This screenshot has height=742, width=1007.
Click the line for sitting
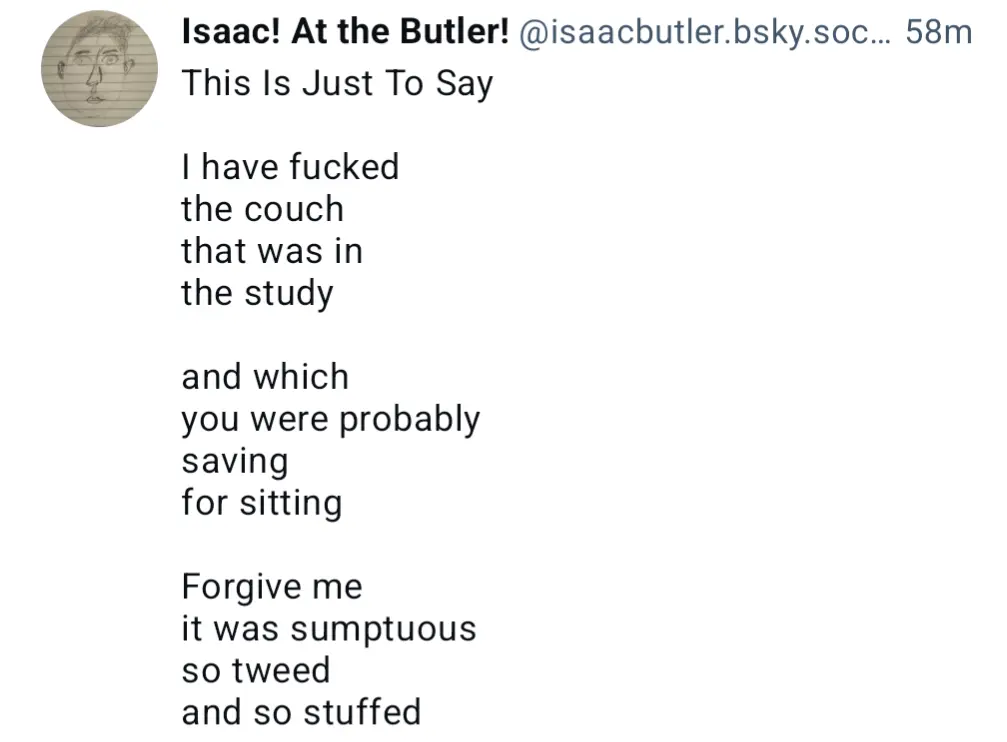coord(261,503)
